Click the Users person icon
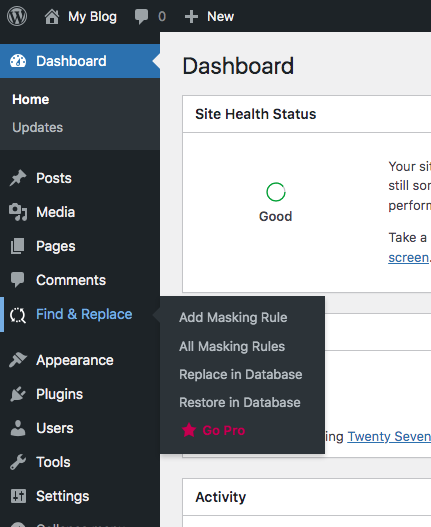Image resolution: width=431 pixels, height=527 pixels. point(18,428)
